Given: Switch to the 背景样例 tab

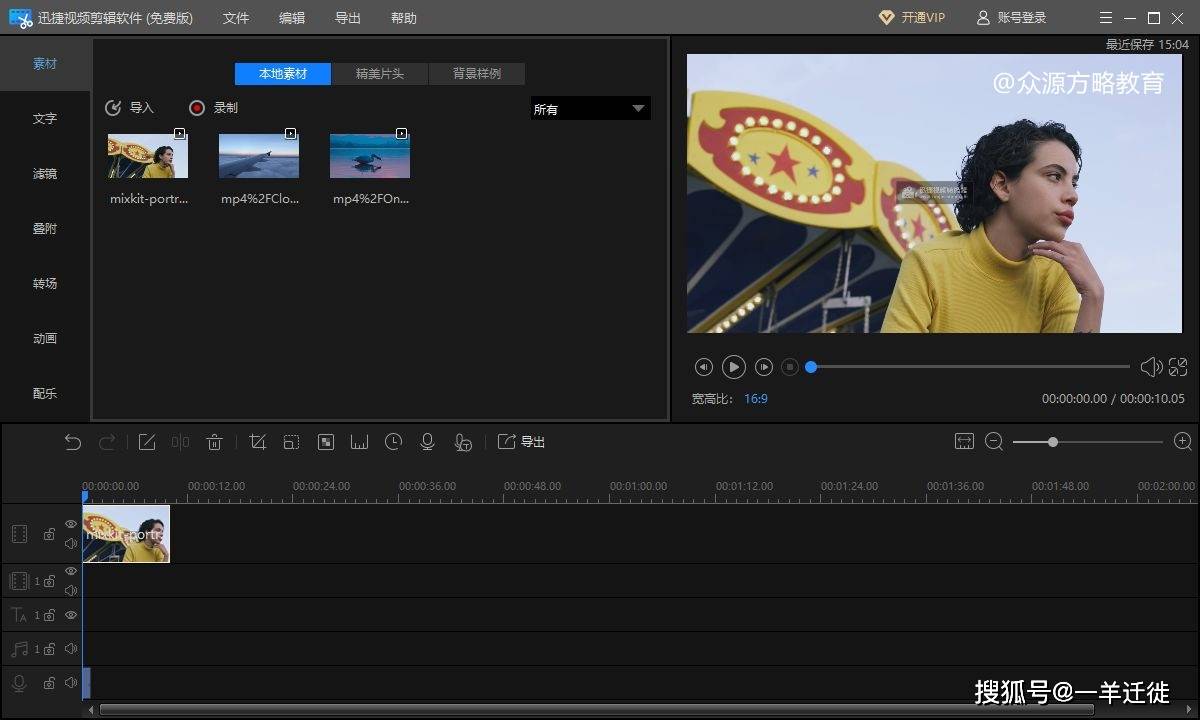Looking at the screenshot, I should pyautogui.click(x=477, y=74).
